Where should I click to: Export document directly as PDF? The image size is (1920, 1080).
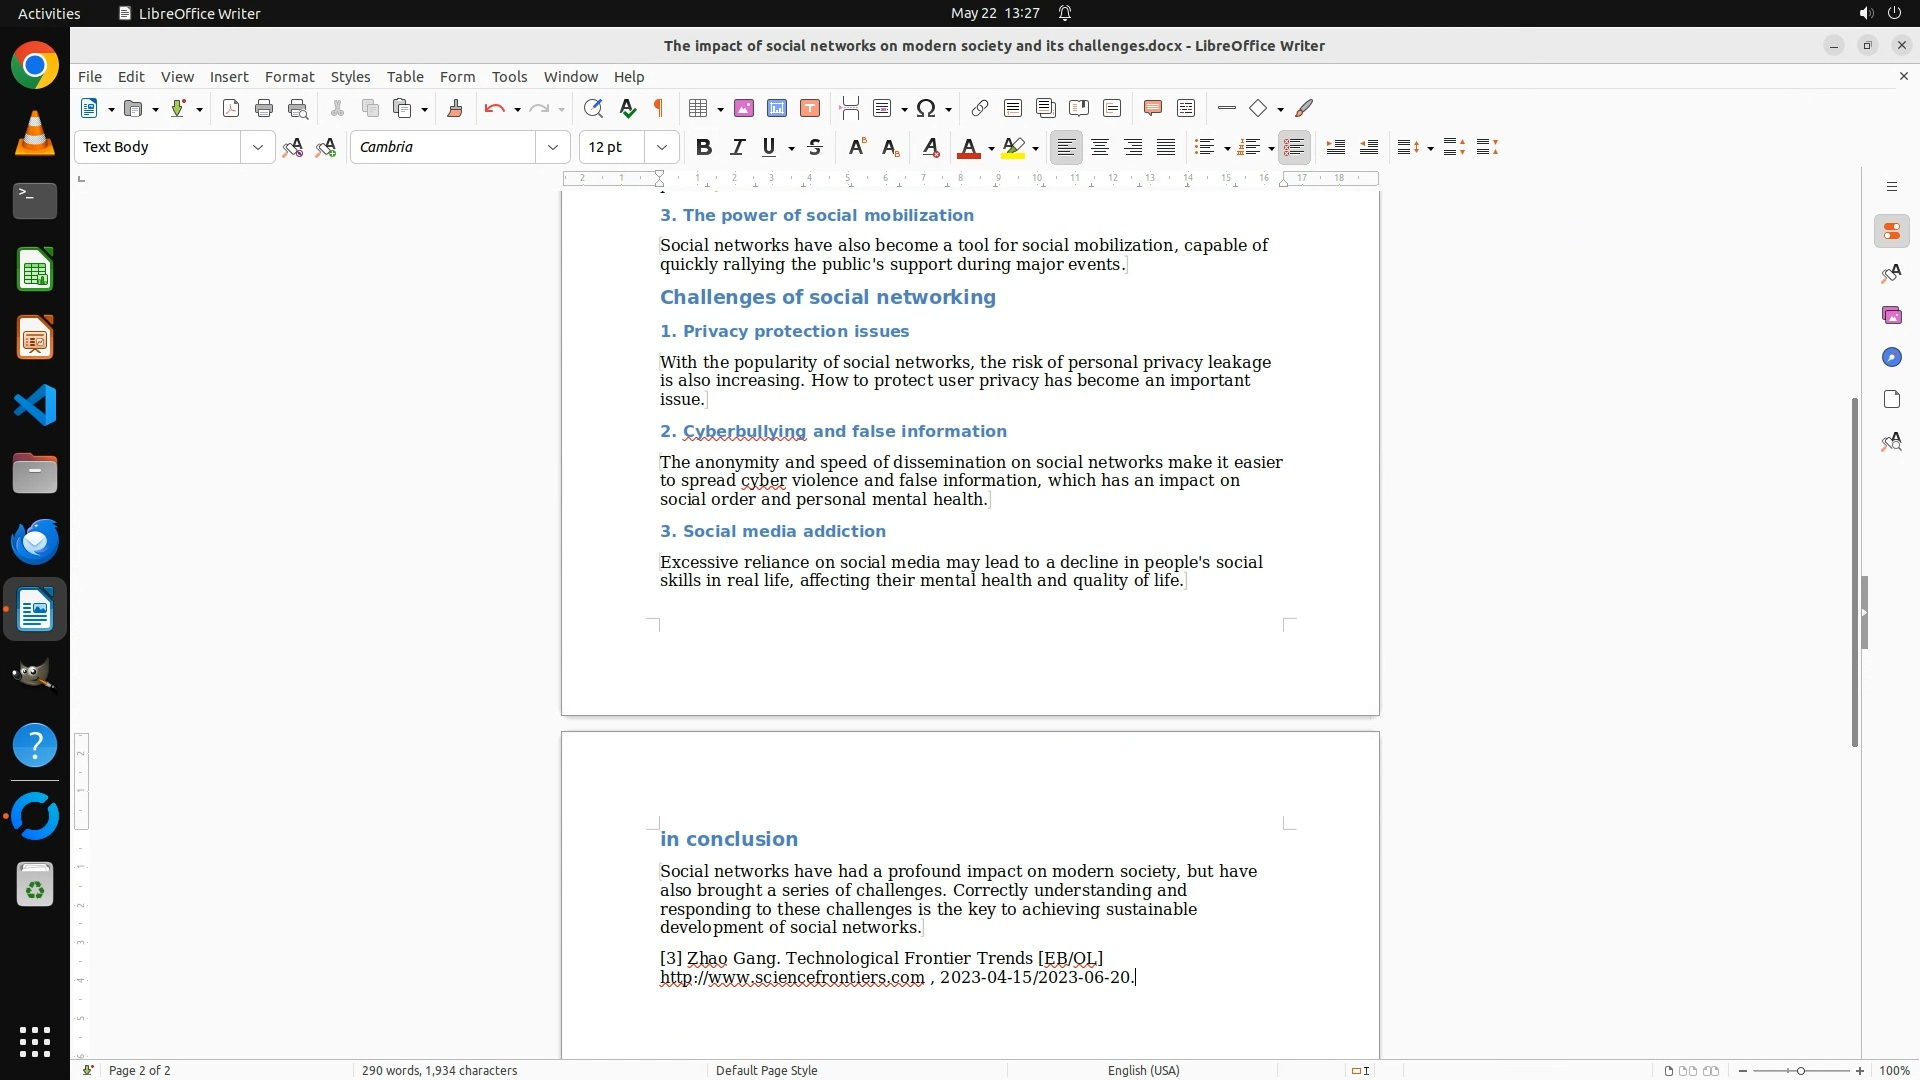(x=231, y=109)
